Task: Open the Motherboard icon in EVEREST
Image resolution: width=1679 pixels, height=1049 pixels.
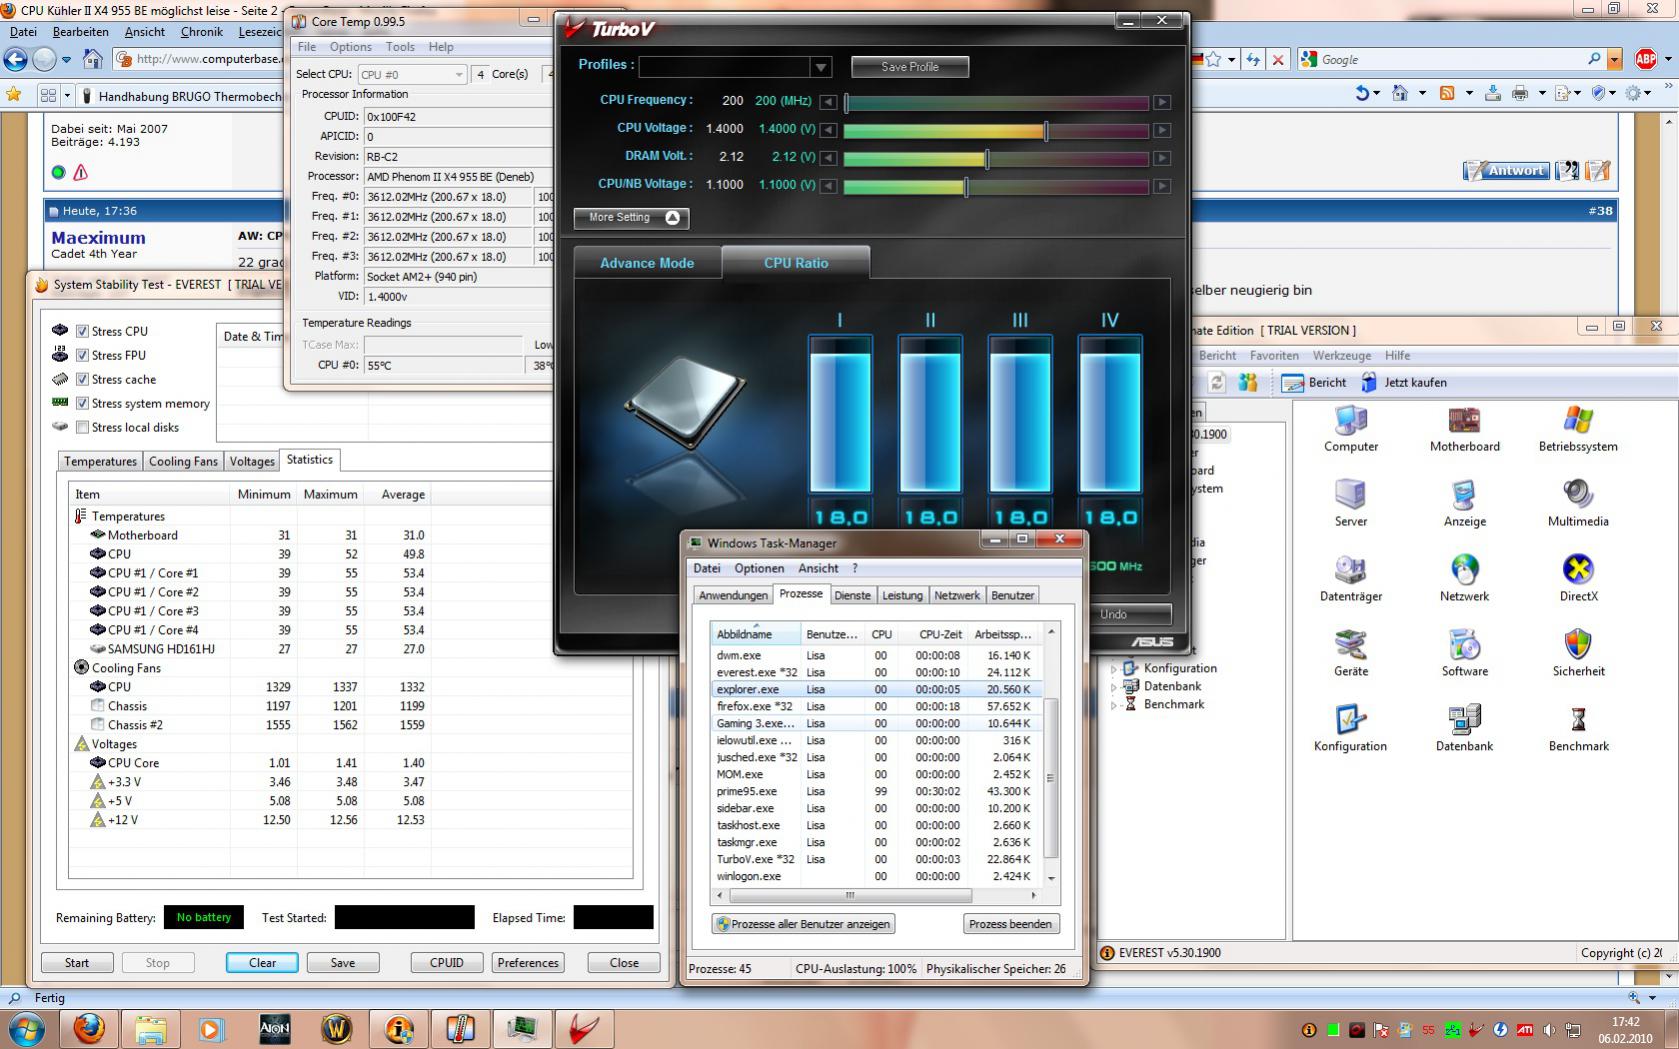Action: (1464, 428)
